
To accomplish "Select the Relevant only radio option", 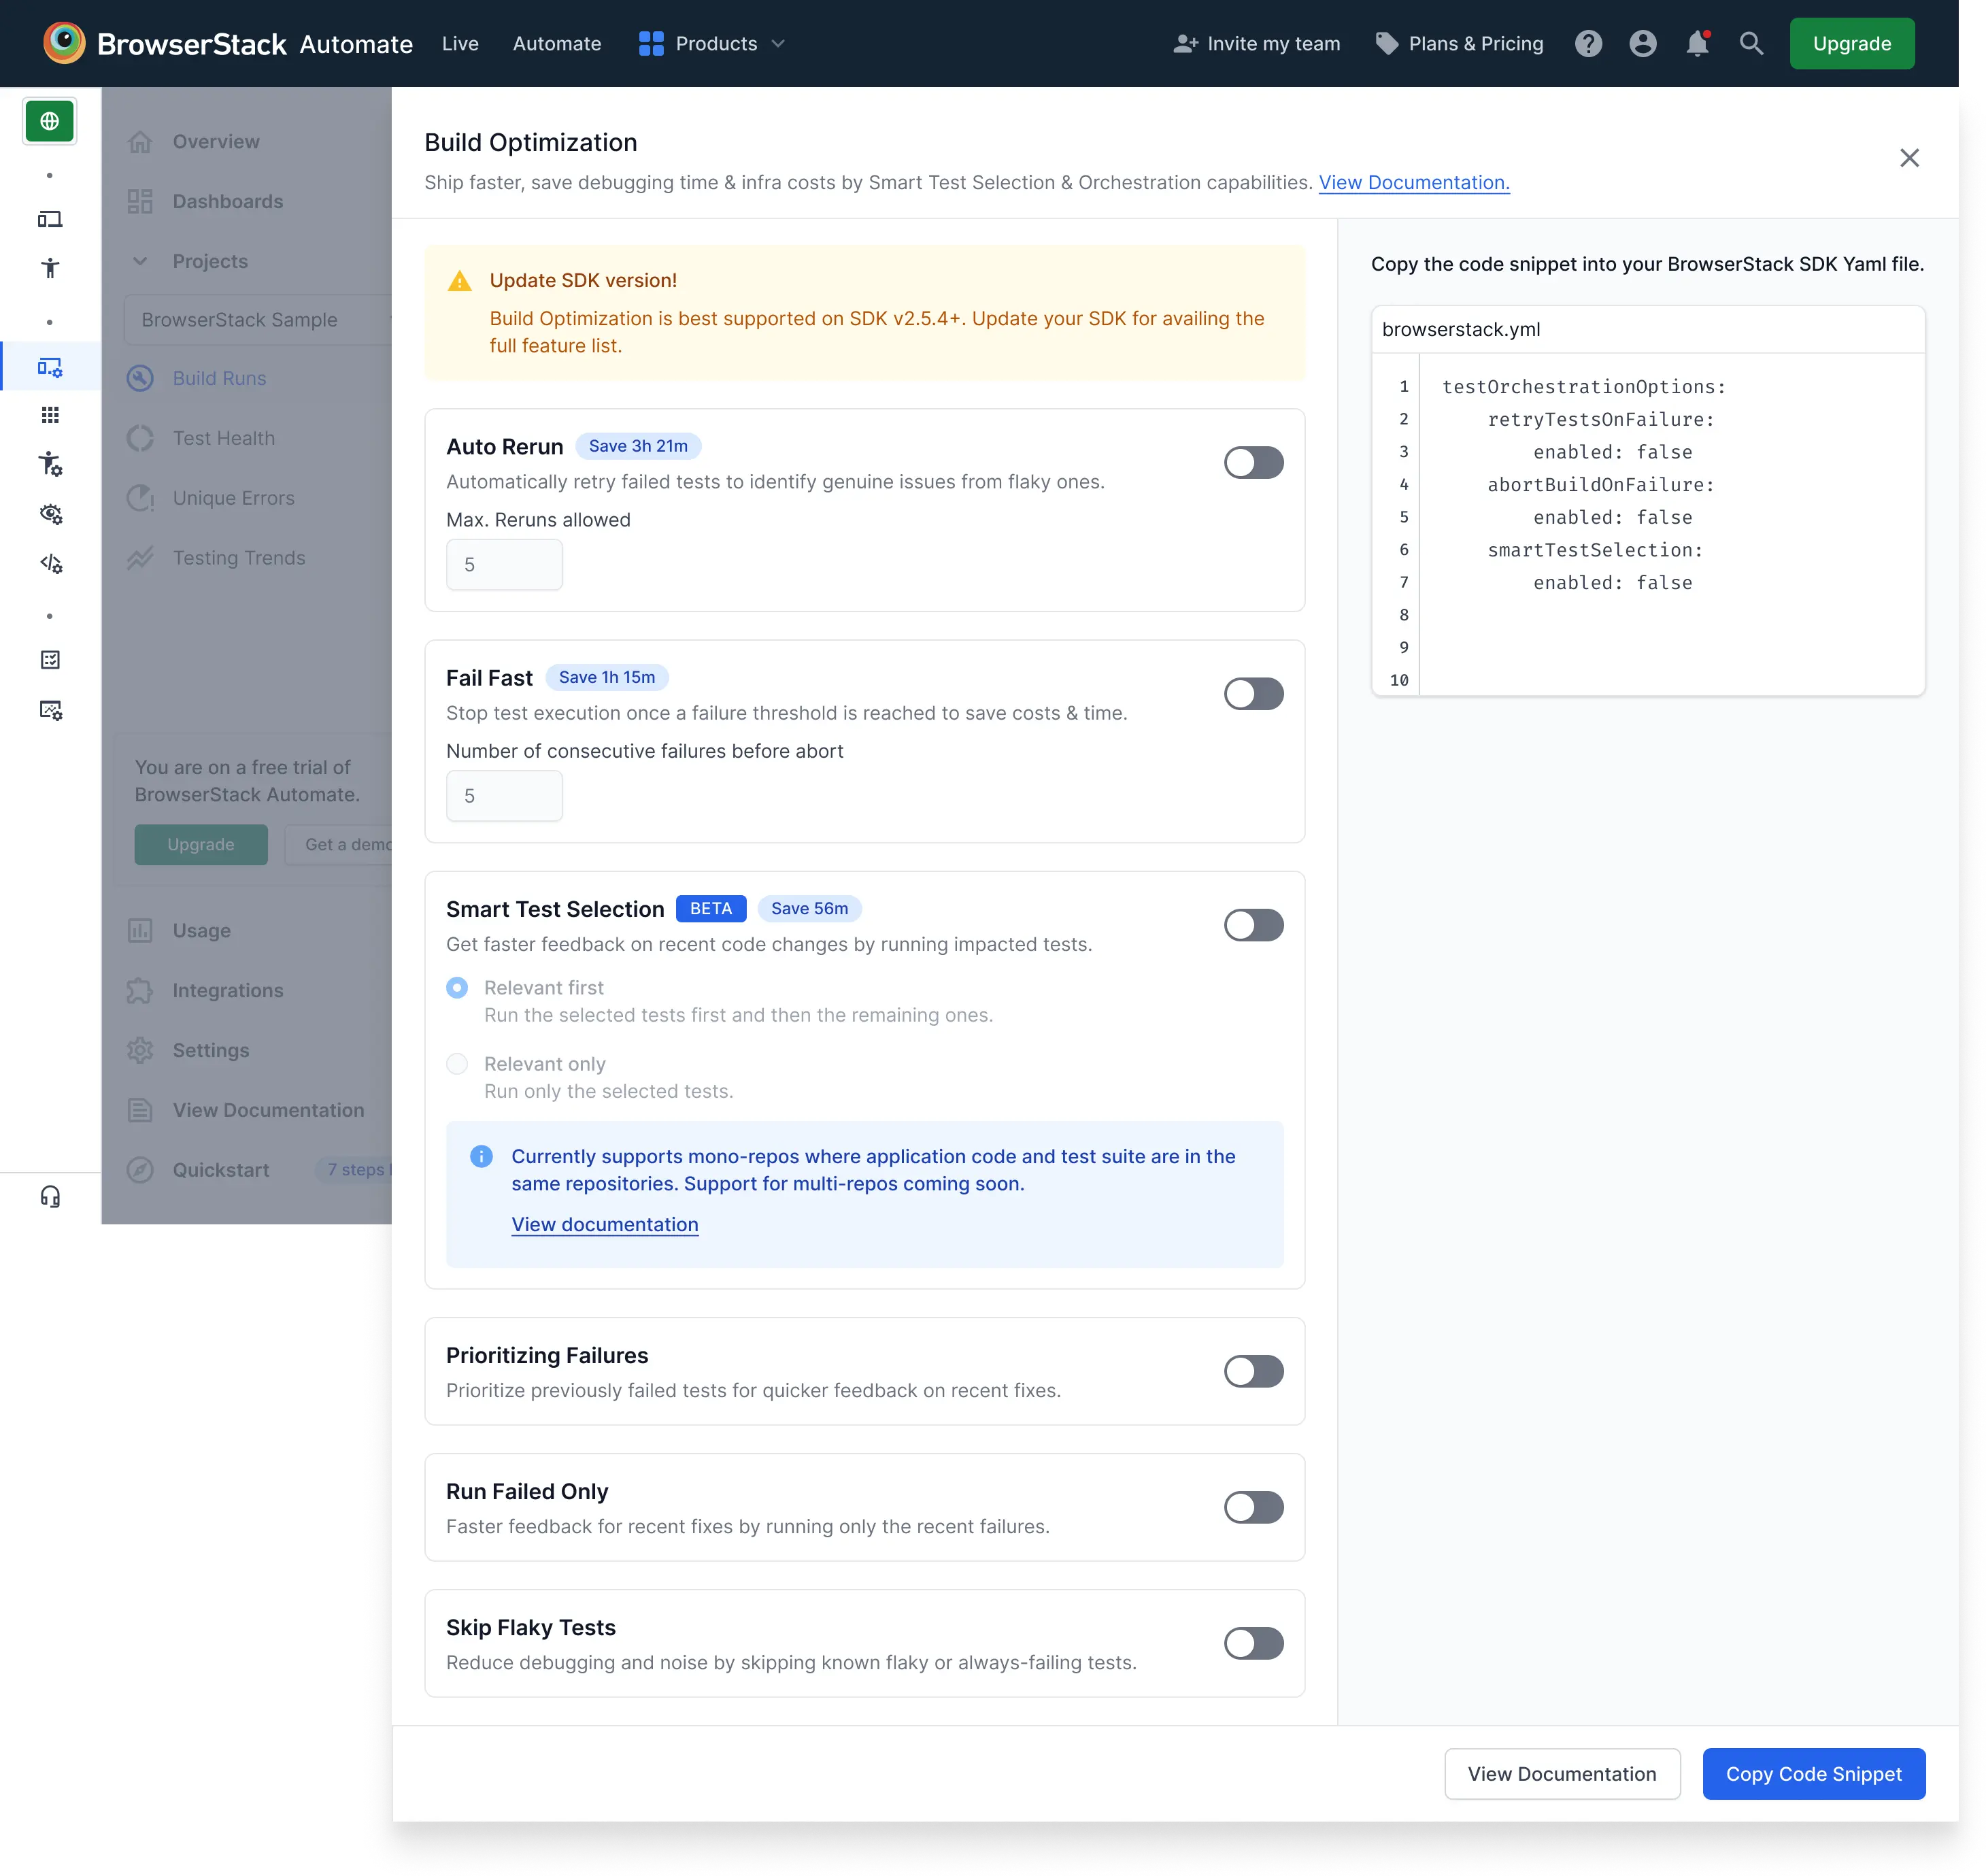I will (x=458, y=1063).
